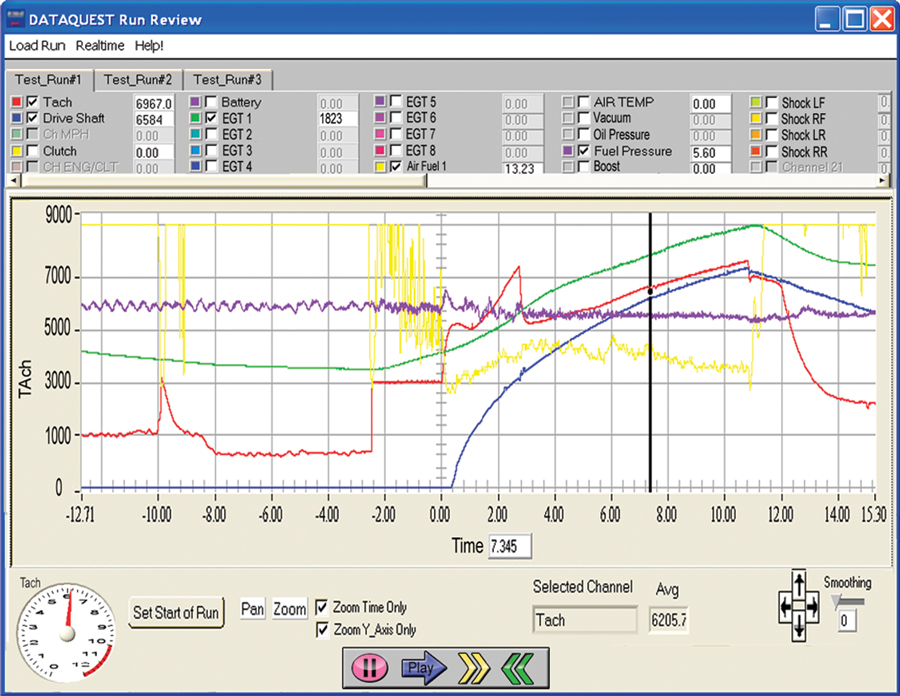The height and width of the screenshot is (696, 900).
Task: Click the yellow Clutch color swatch
Action: click(17, 151)
